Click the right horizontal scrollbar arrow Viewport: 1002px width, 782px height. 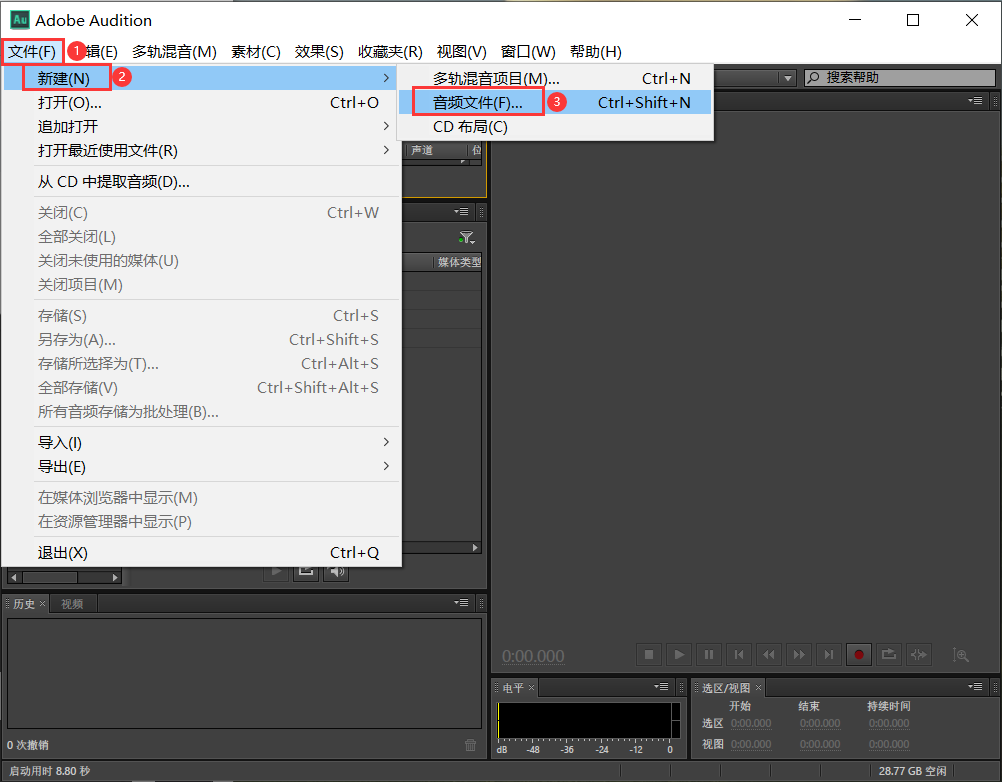pos(115,578)
